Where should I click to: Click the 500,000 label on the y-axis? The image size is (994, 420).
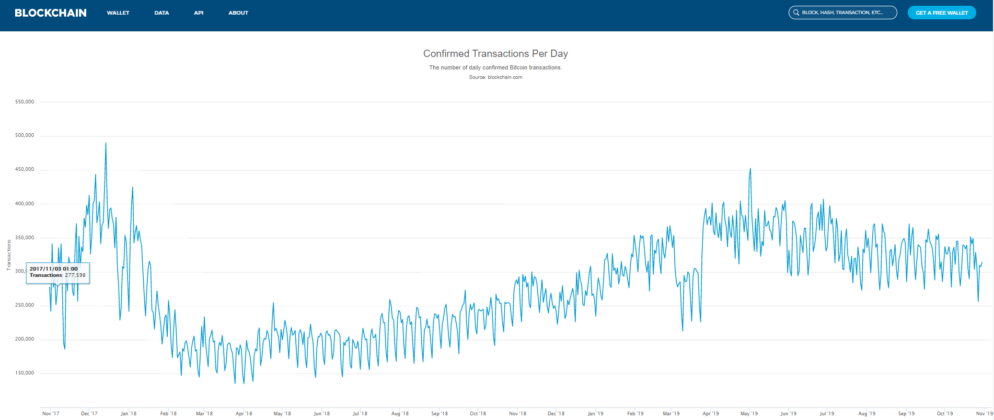click(25, 135)
